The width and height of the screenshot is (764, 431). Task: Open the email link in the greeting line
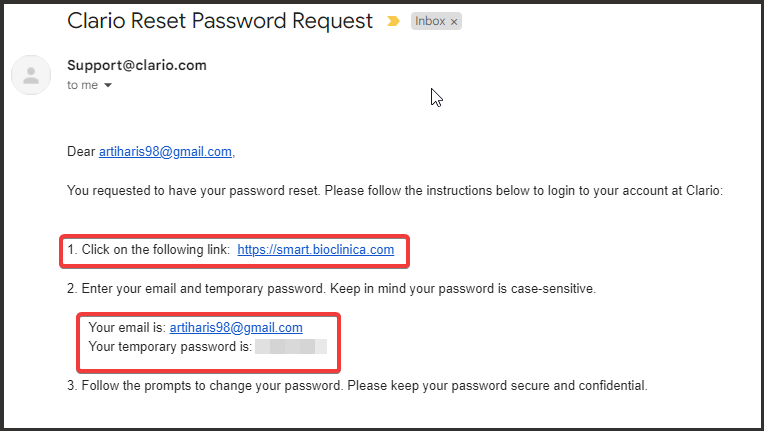[165, 151]
